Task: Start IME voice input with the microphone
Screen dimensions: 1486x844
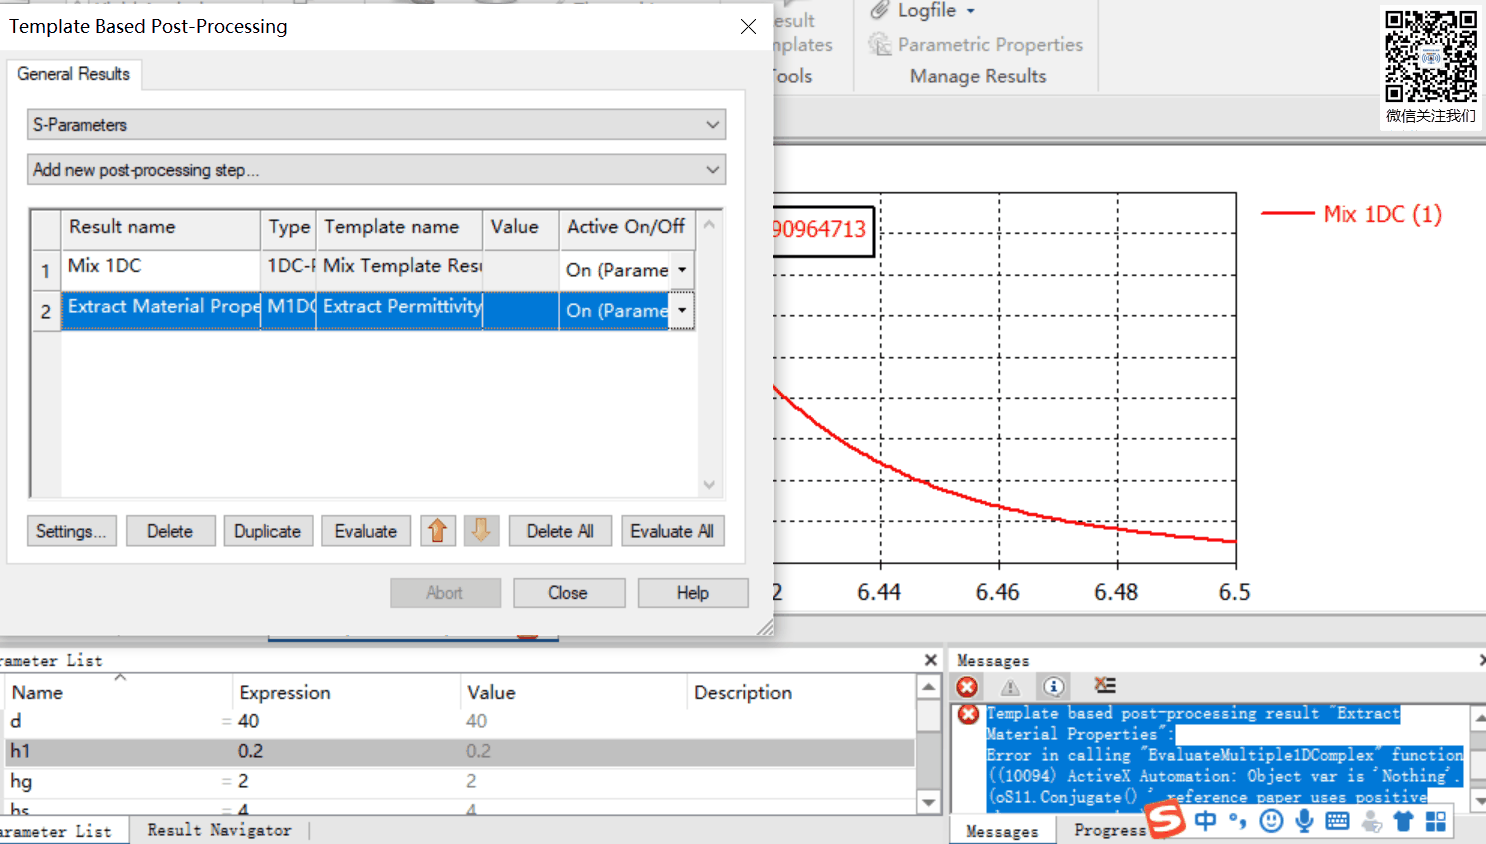Action: point(1304,821)
